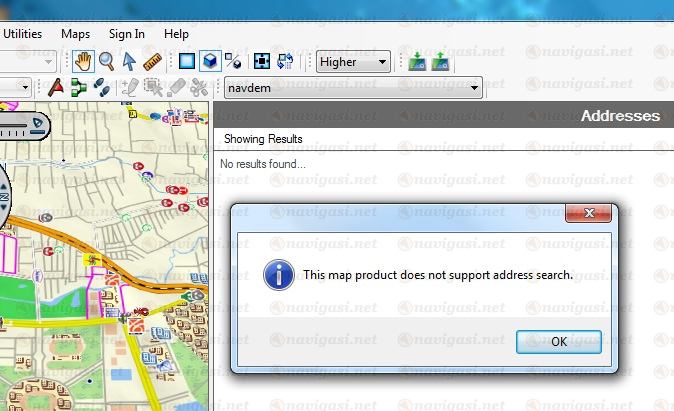Switch to 2D map view
The image size is (674, 411).
(x=186, y=62)
